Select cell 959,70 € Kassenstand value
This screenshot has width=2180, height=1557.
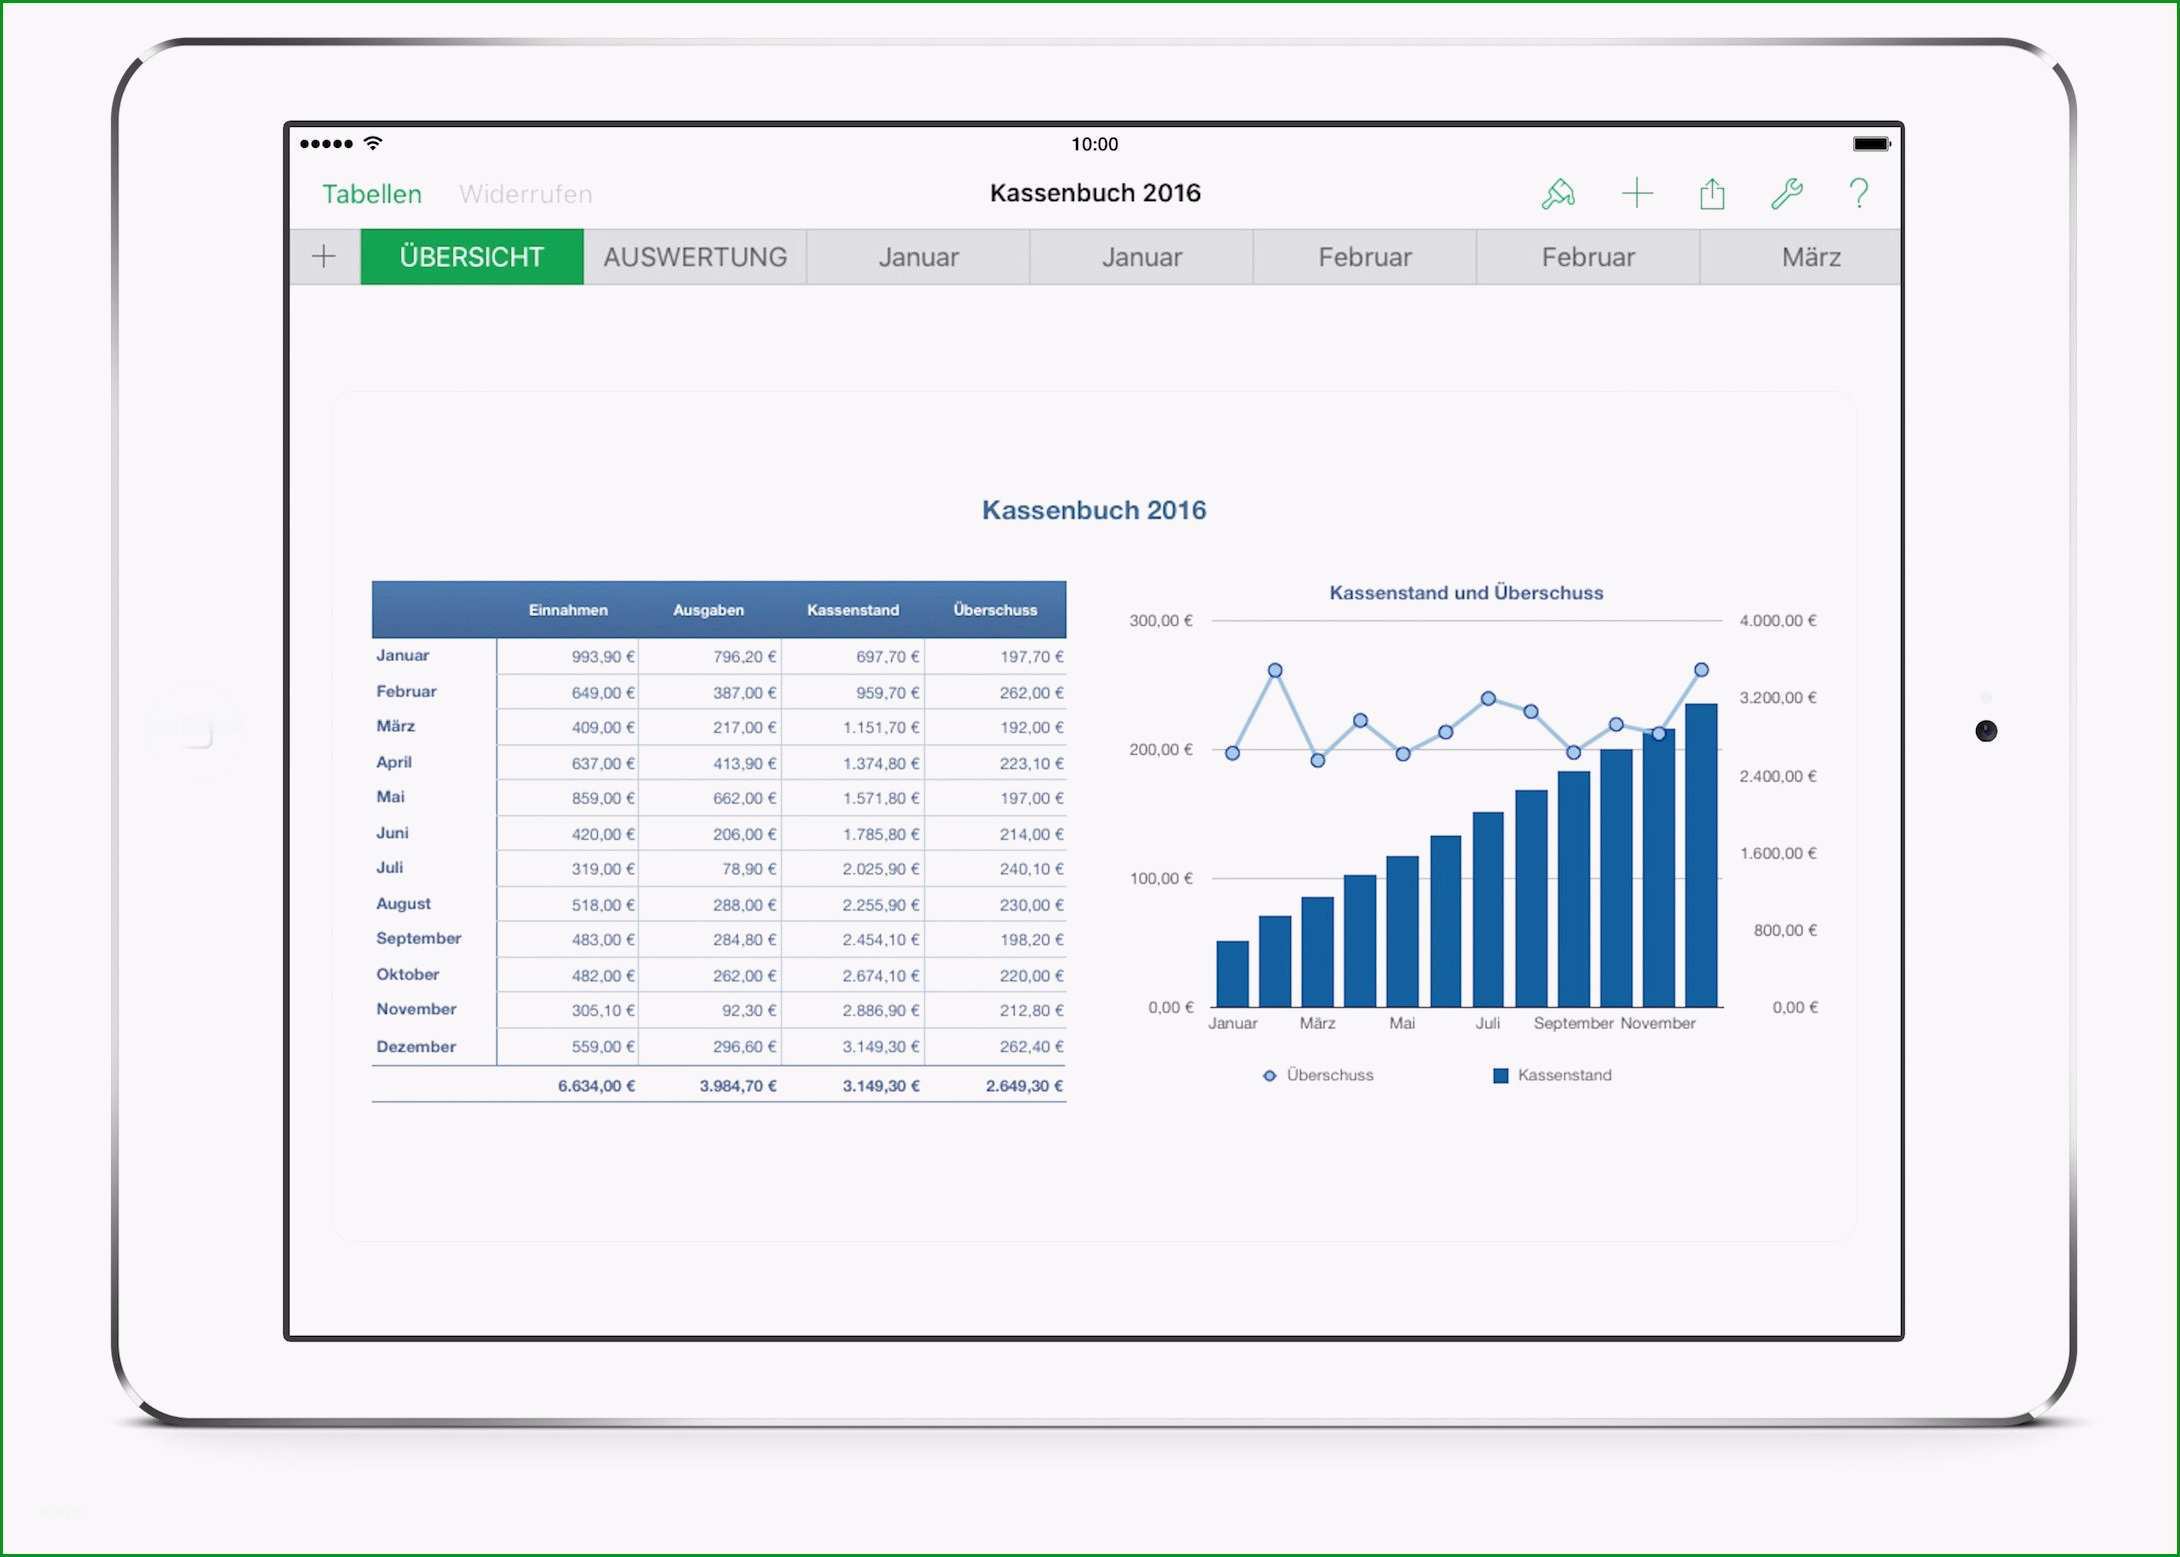coord(853,692)
